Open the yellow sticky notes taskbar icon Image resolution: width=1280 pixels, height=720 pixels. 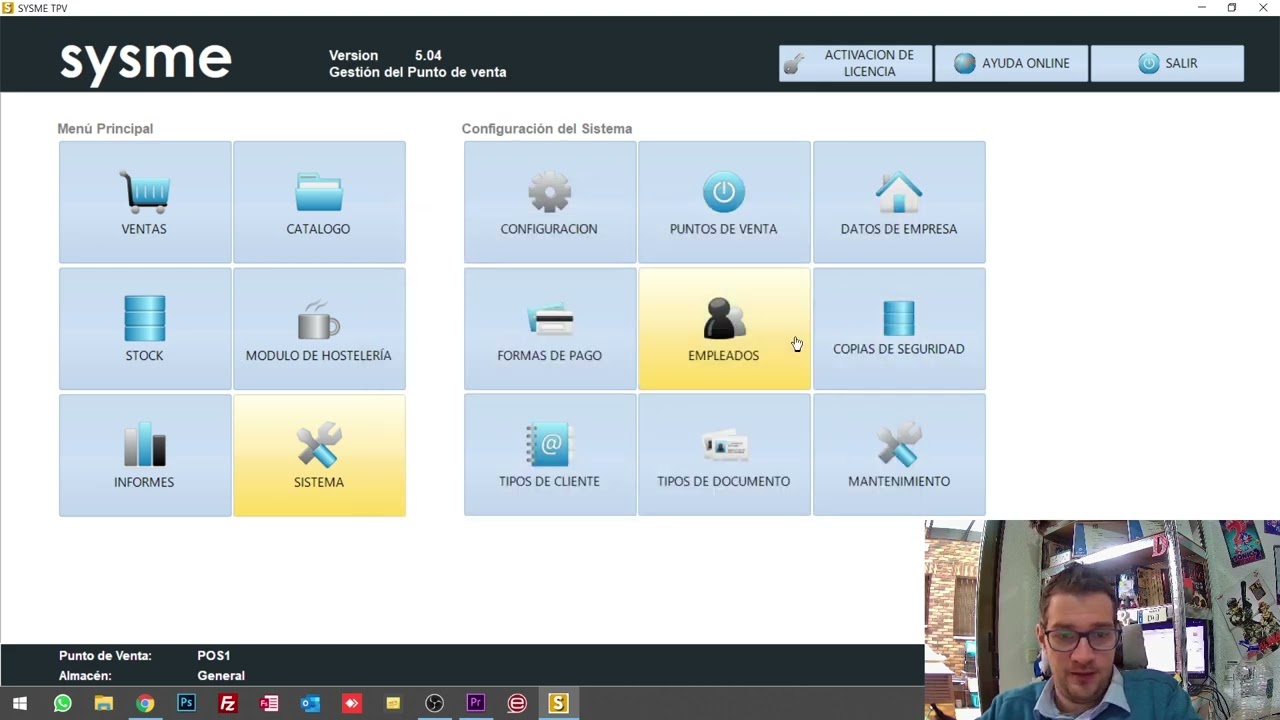(393, 704)
